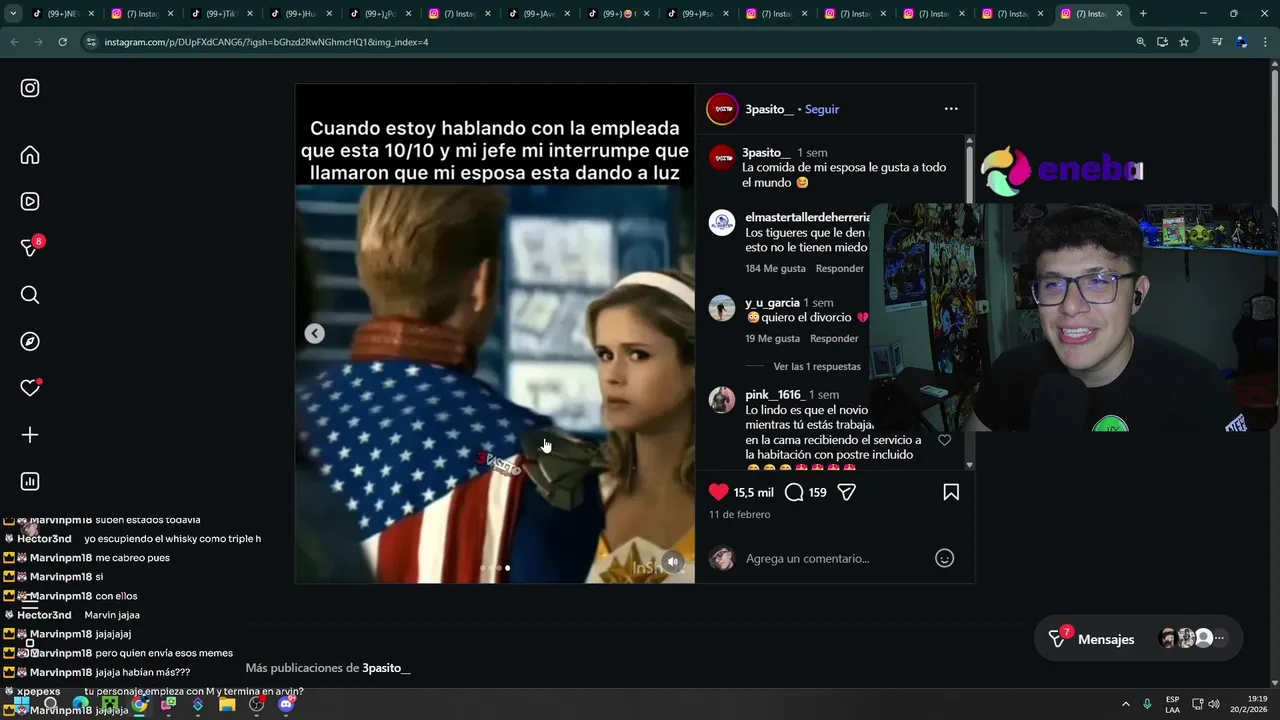Switch to the (99+)Tik tab

click(x=220, y=14)
